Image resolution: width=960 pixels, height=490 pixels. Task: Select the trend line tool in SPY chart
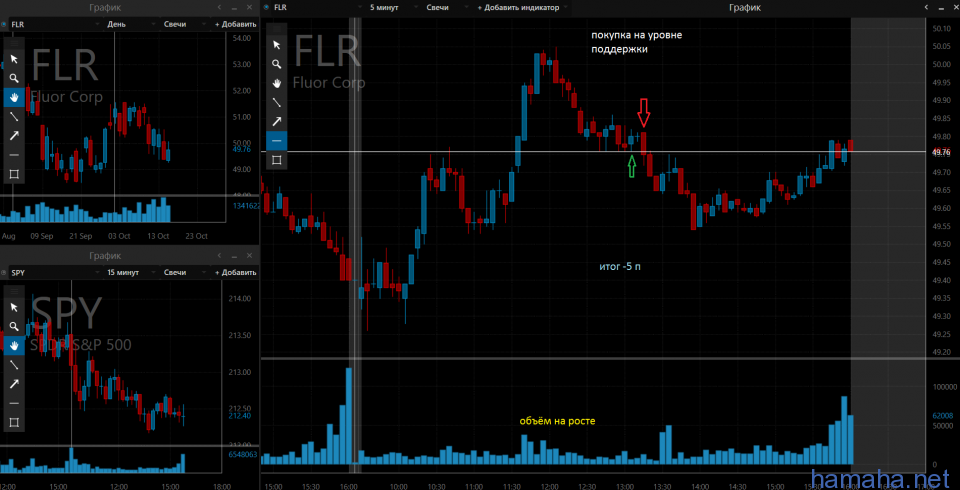pyautogui.click(x=14, y=365)
